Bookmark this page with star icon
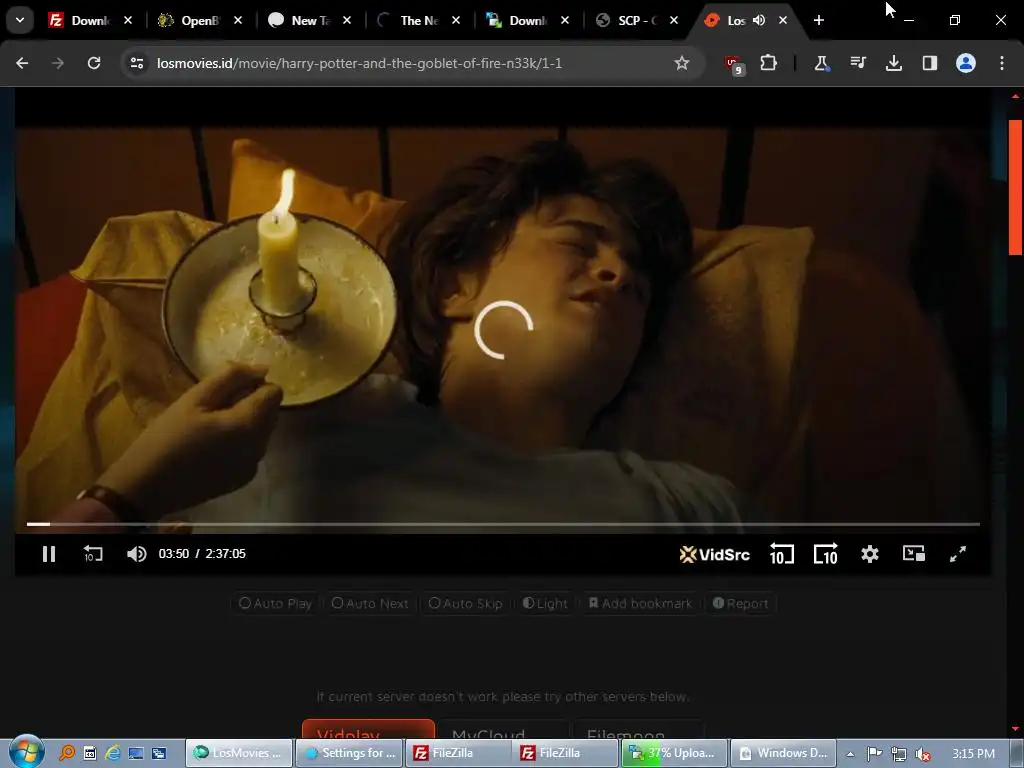This screenshot has width=1024, height=768. 681,63
